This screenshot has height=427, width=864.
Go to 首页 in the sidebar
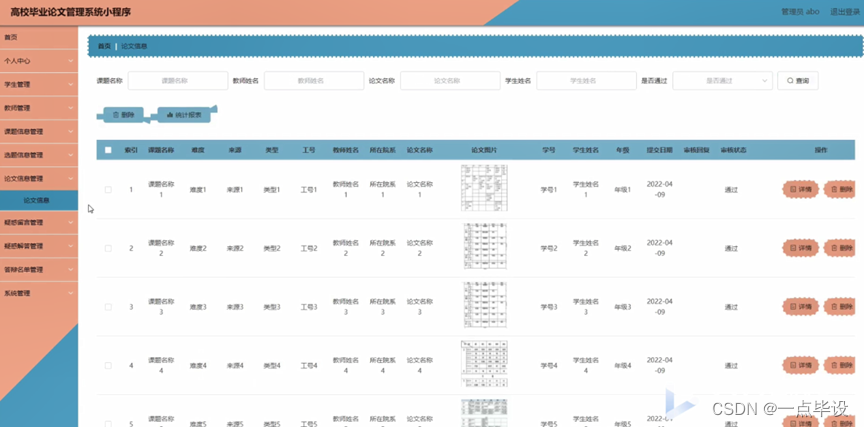[39, 37]
